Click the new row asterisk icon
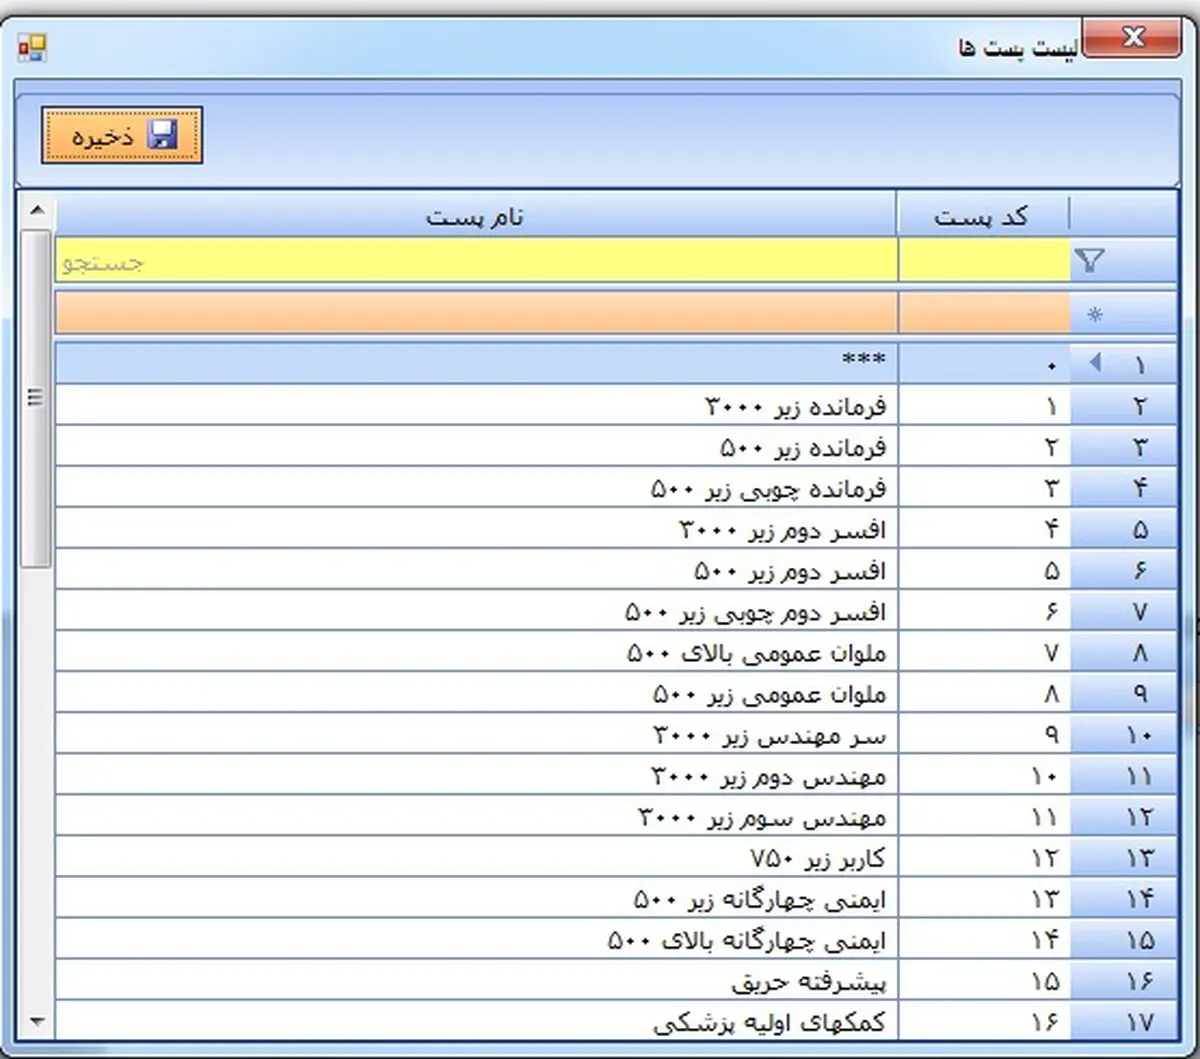The width and height of the screenshot is (1200, 1059). tap(1095, 314)
